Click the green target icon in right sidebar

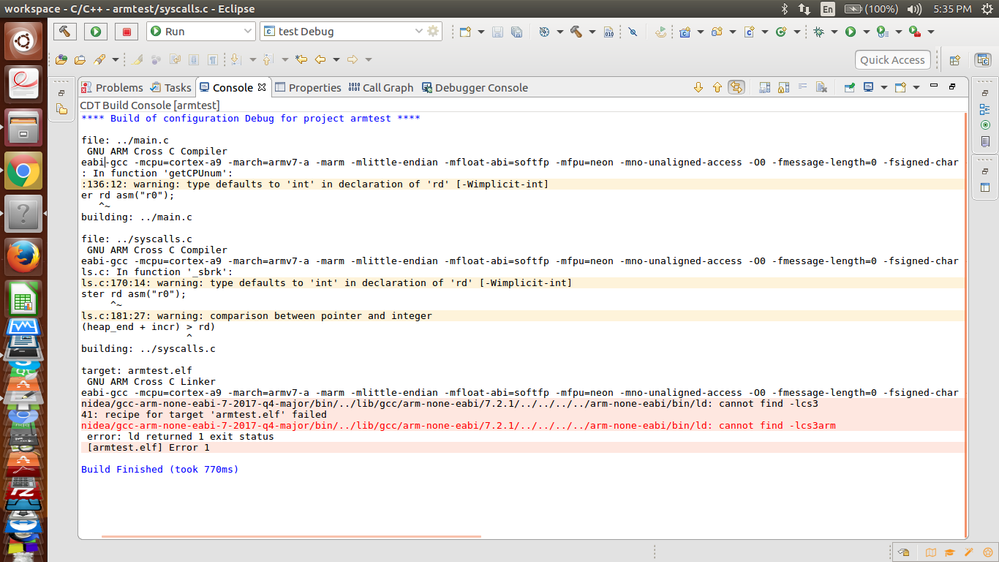[x=985, y=125]
